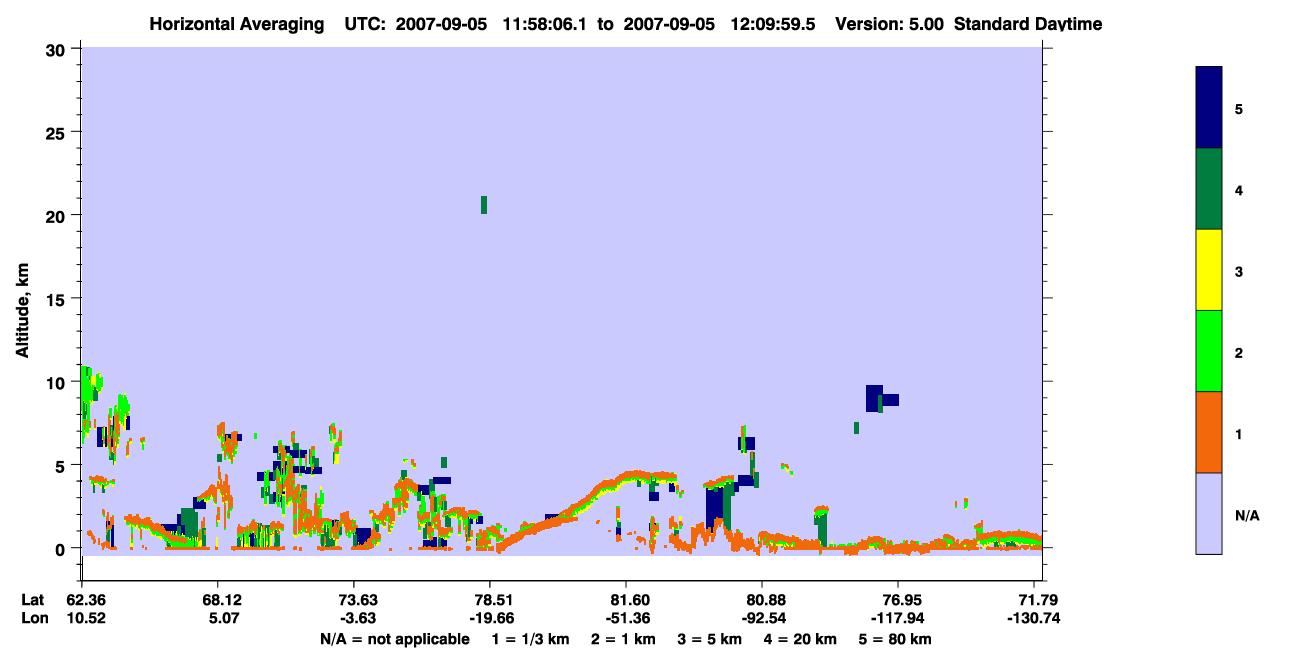
Task: Click the '5 = 80 km' key text
Action: coord(895,639)
